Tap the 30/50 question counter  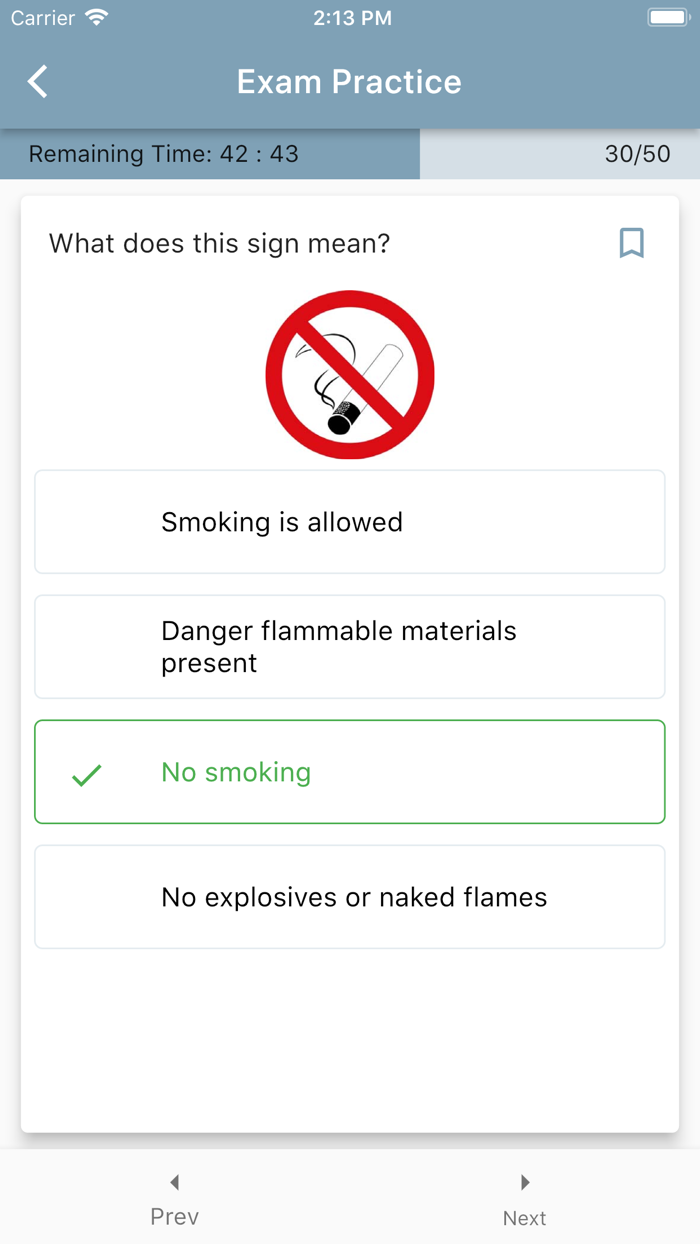pos(637,154)
